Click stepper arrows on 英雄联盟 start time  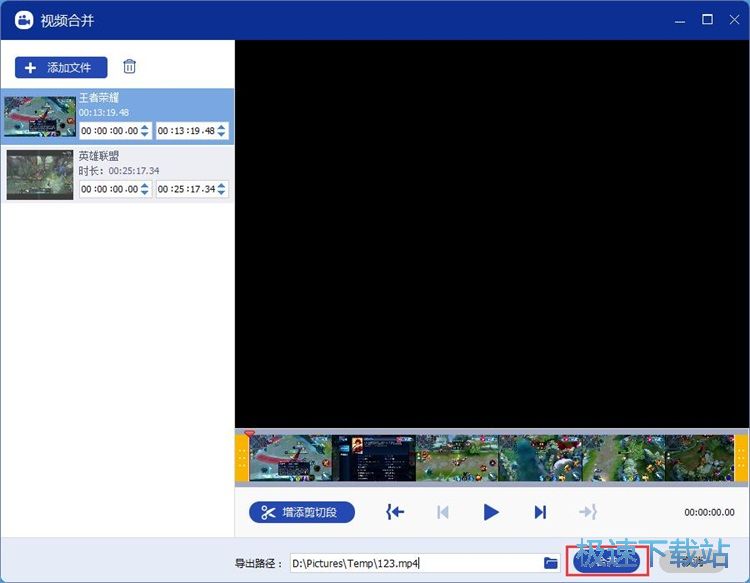click(x=145, y=189)
